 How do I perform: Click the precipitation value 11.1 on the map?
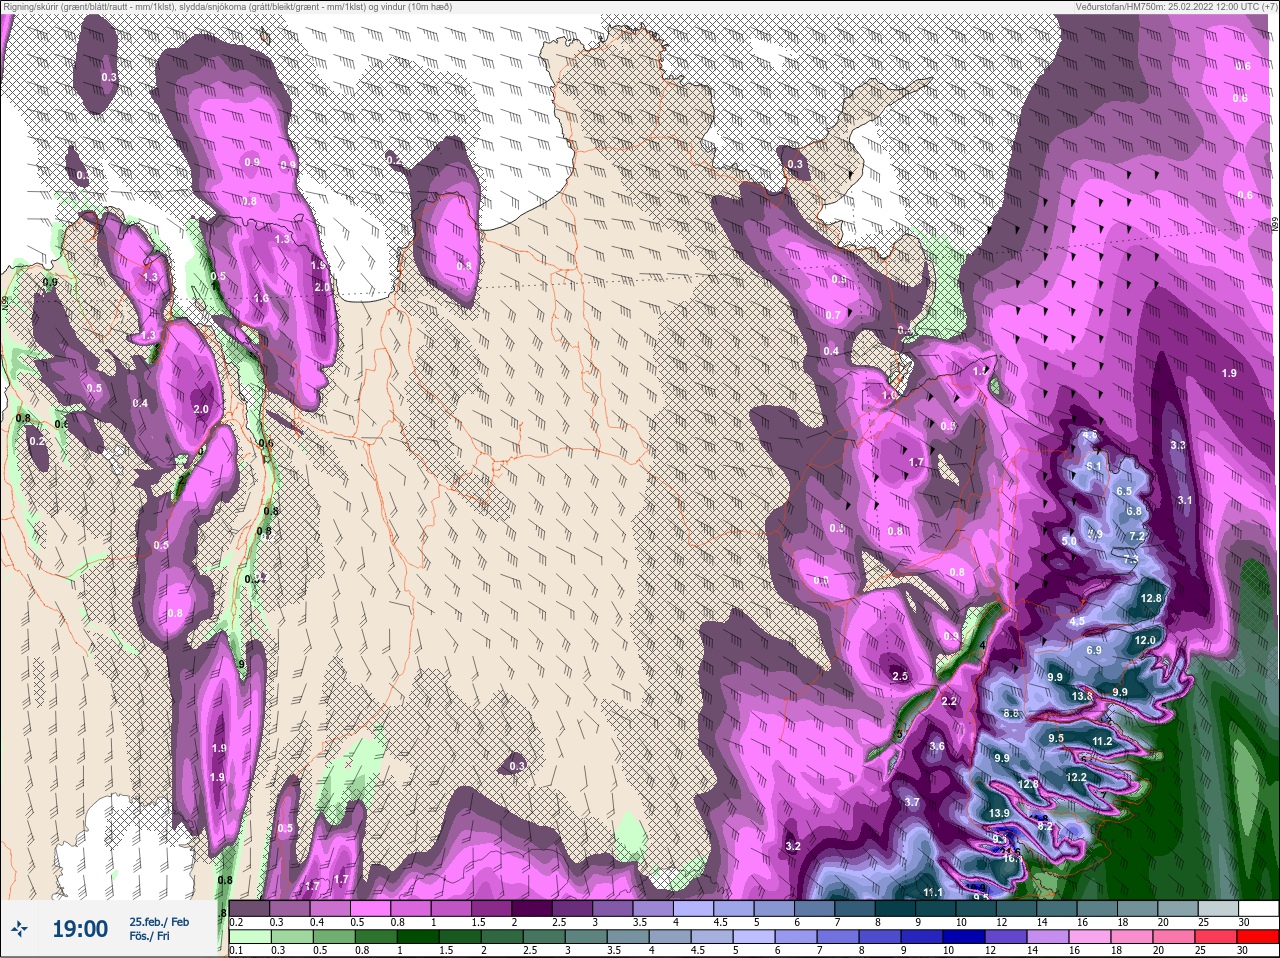[933, 892]
